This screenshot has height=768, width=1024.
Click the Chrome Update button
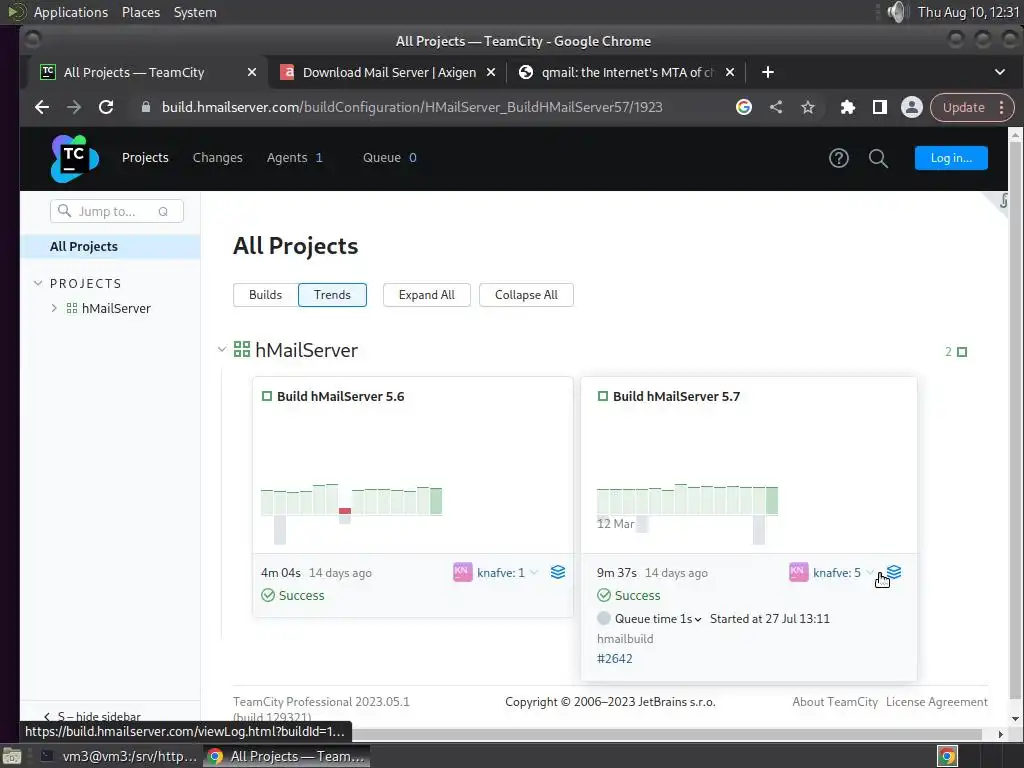pos(964,107)
